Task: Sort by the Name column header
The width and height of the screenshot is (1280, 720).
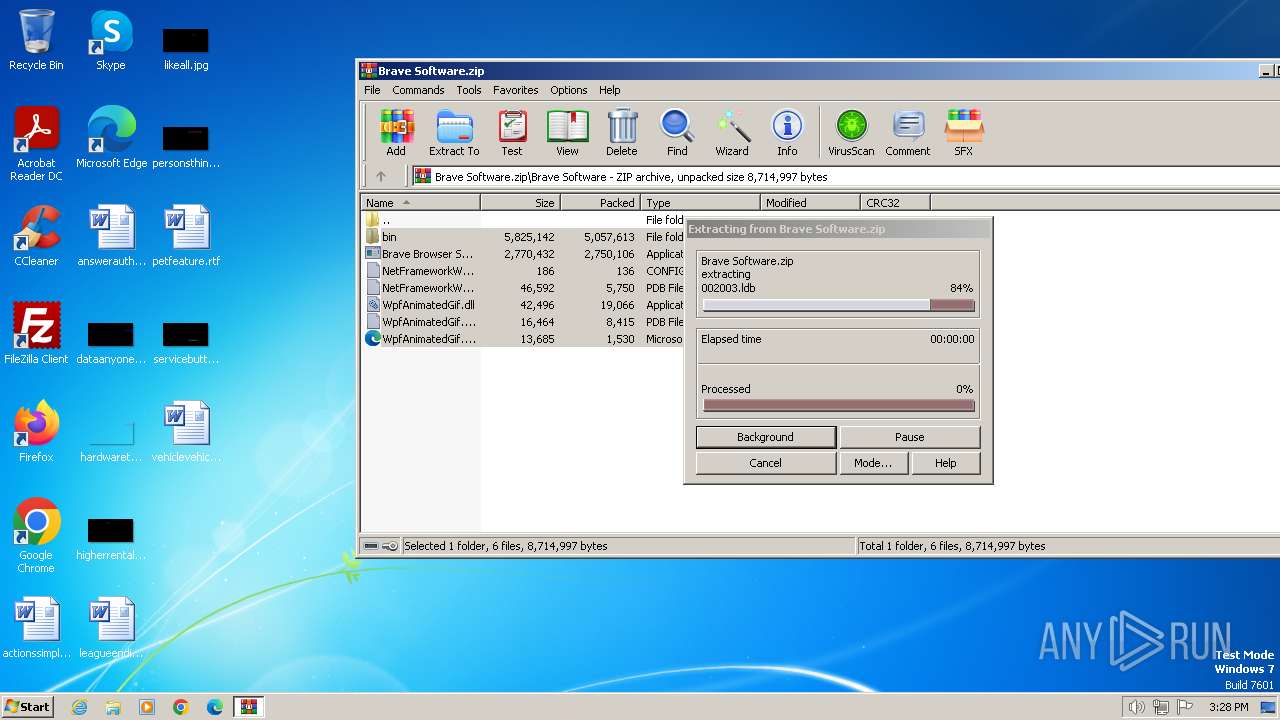Action: point(420,202)
